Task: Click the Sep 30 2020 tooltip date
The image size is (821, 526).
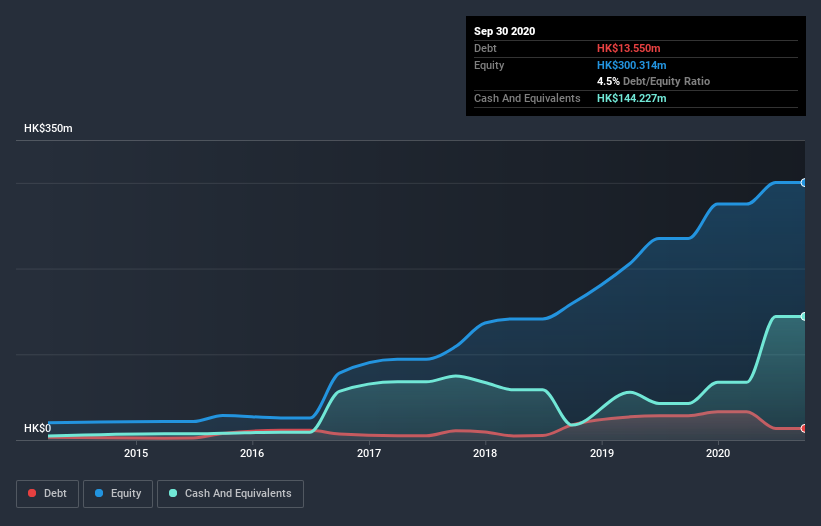Action: (x=505, y=31)
